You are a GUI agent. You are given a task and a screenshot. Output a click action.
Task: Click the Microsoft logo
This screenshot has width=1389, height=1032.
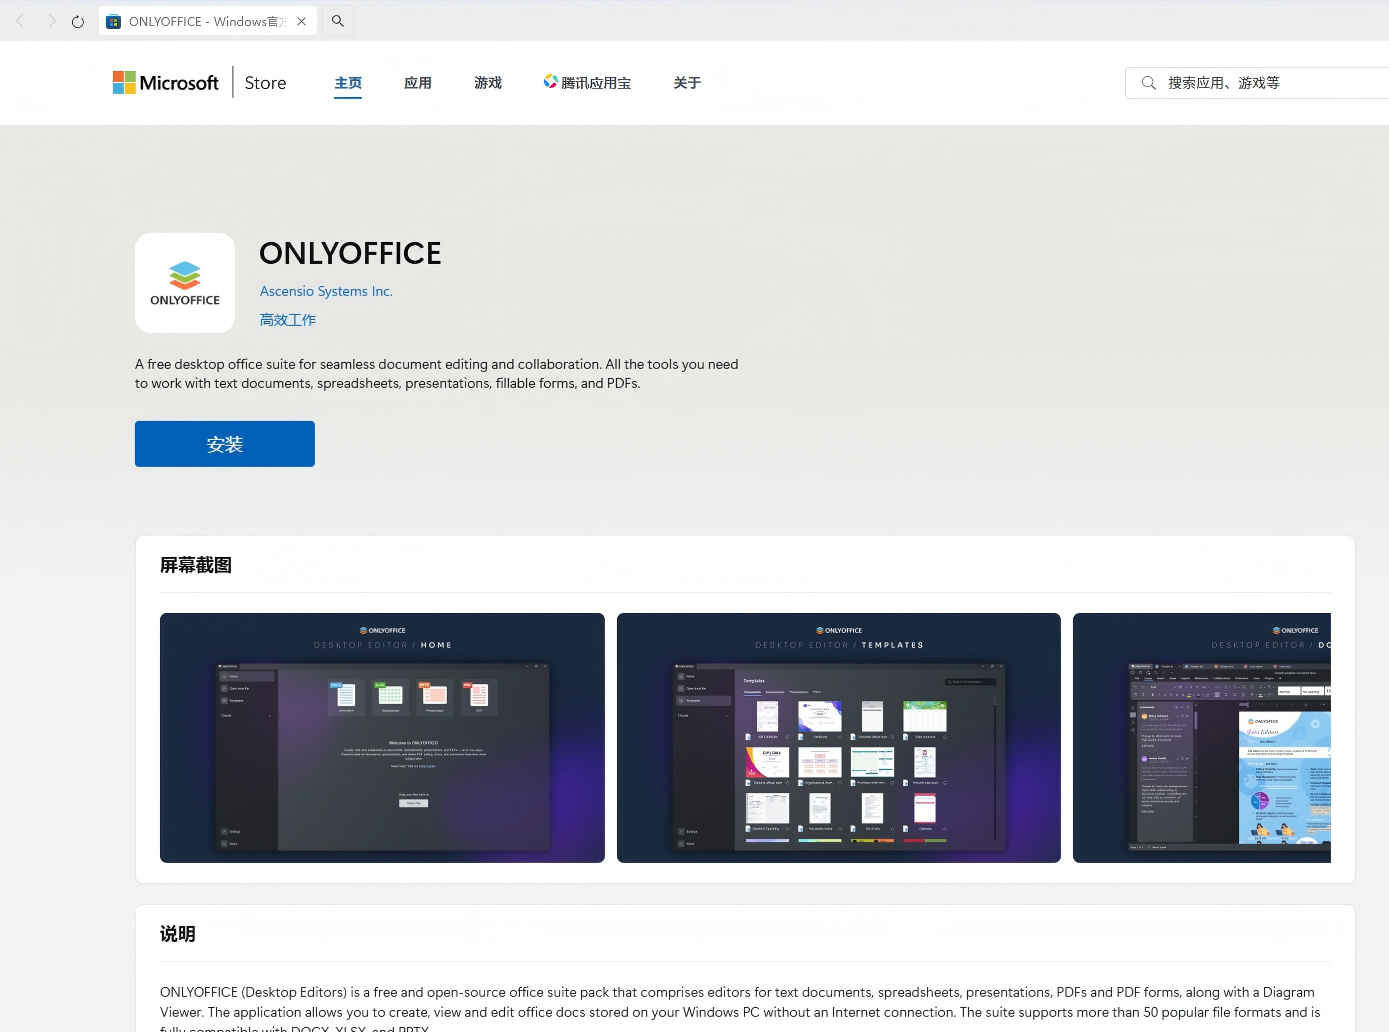click(166, 83)
